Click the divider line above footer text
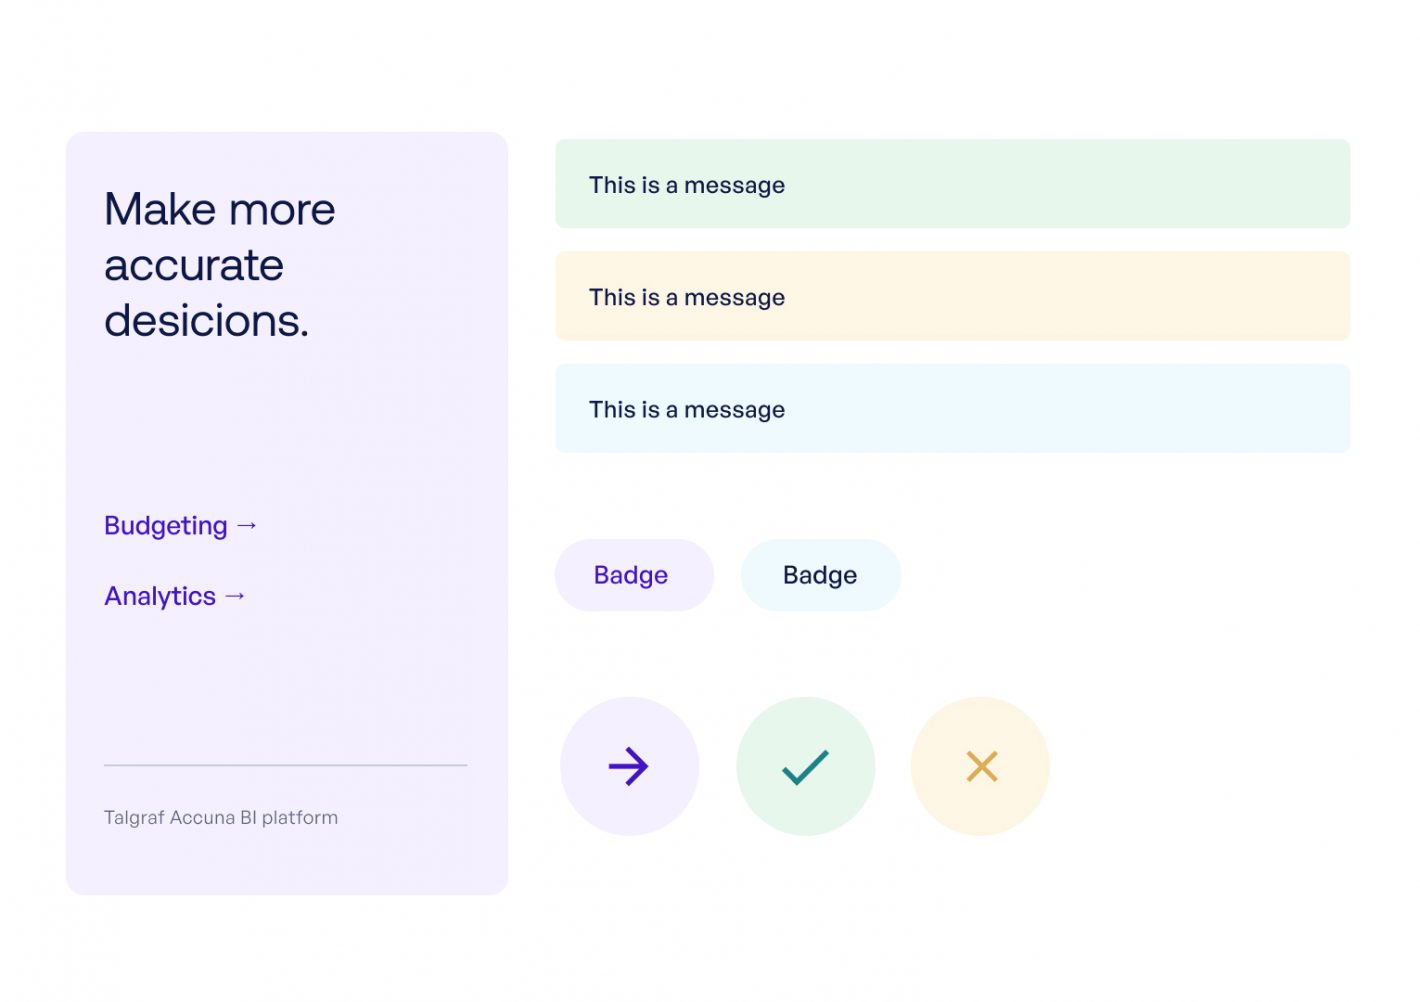The image size is (1420, 1002). pyautogui.click(x=285, y=765)
